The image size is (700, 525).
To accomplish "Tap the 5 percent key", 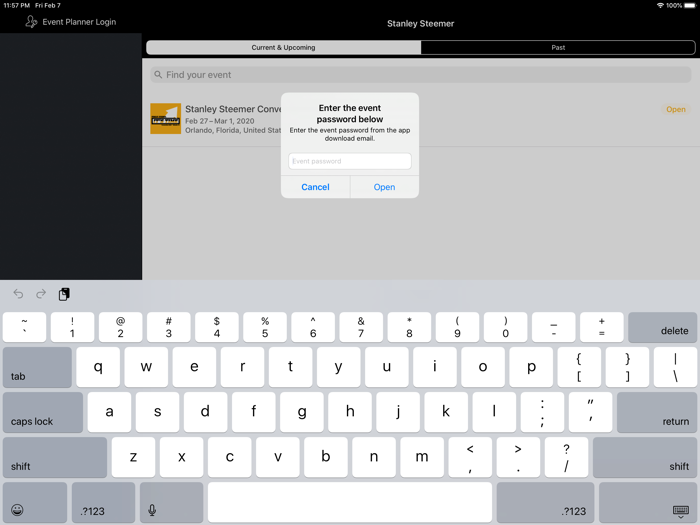I will [265, 327].
